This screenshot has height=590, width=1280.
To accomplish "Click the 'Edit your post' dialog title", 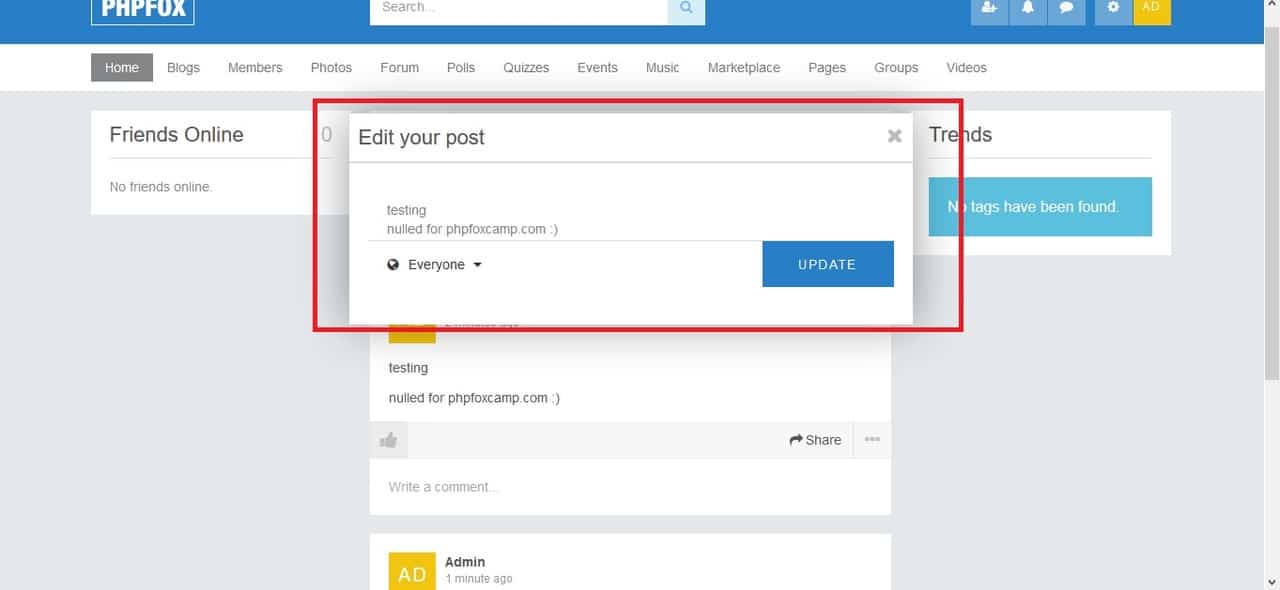I will (421, 137).
